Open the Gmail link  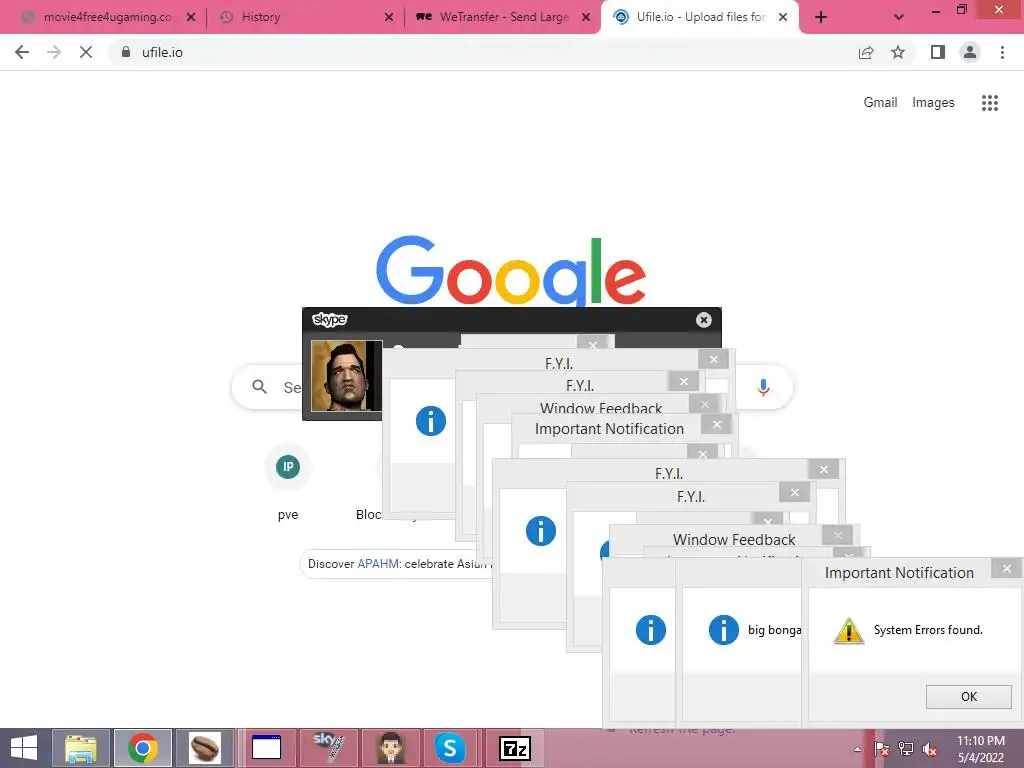(880, 103)
